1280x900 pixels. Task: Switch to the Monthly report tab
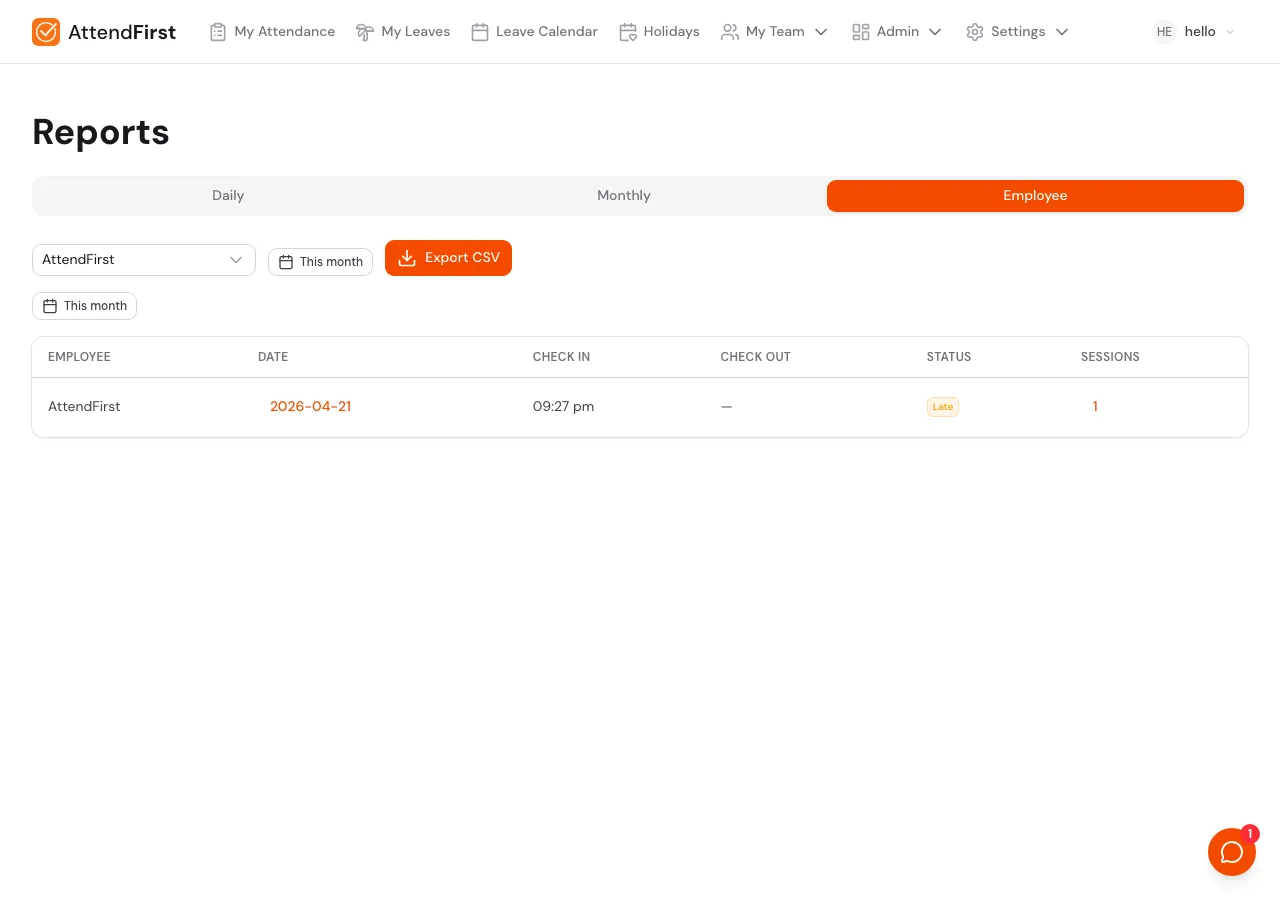tap(623, 196)
